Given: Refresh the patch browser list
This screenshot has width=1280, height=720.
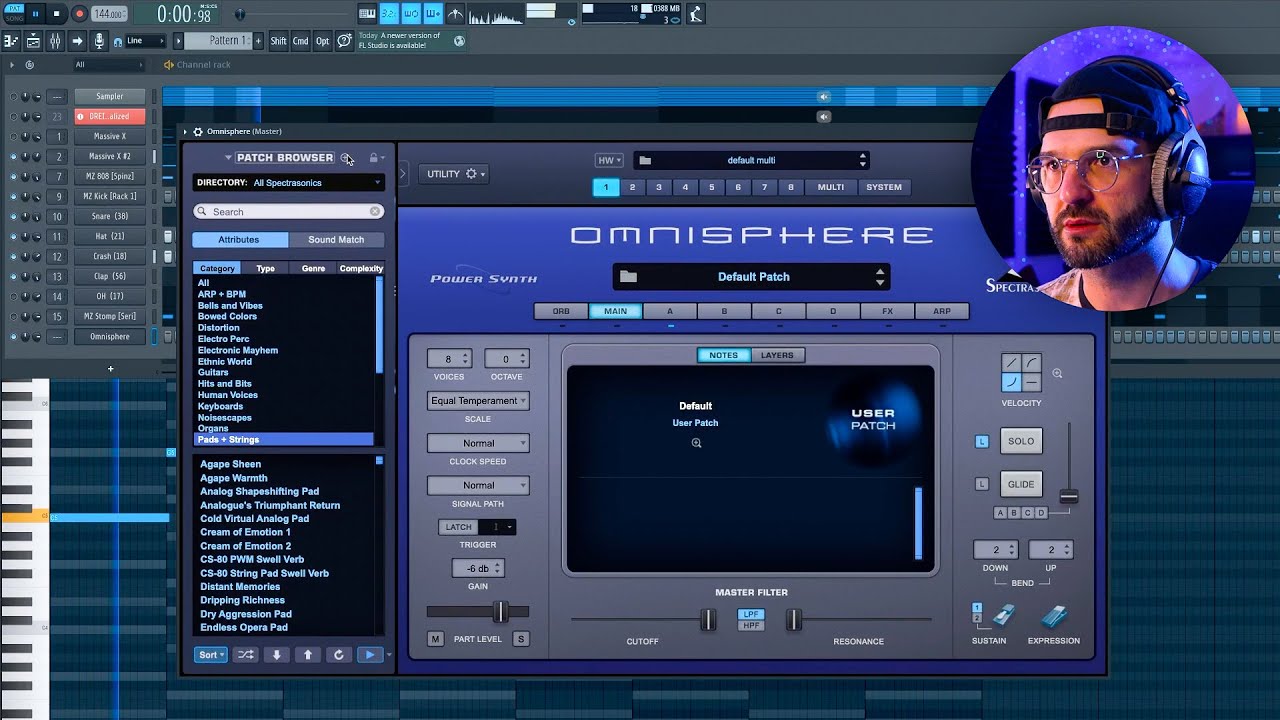Looking at the screenshot, I should pyautogui.click(x=339, y=655).
